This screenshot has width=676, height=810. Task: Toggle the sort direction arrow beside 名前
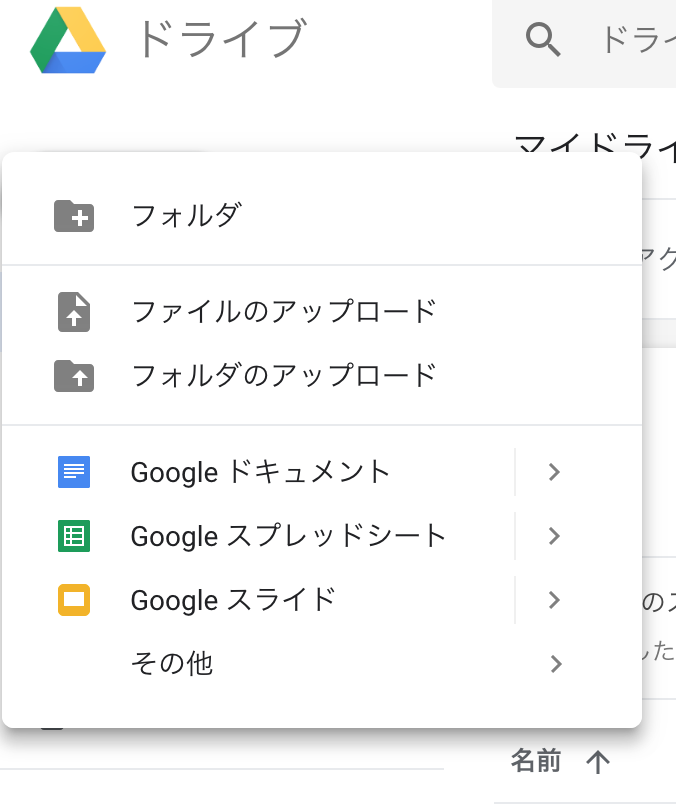tap(597, 763)
